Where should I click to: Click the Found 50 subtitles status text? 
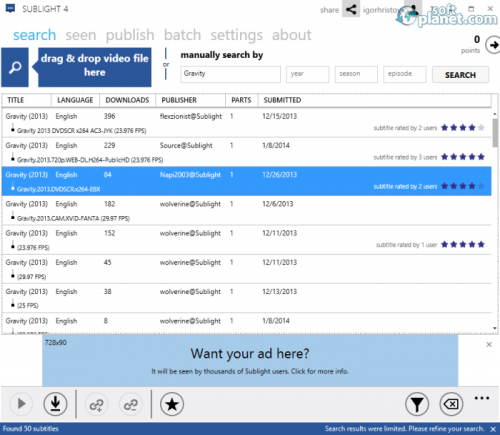tap(31, 429)
